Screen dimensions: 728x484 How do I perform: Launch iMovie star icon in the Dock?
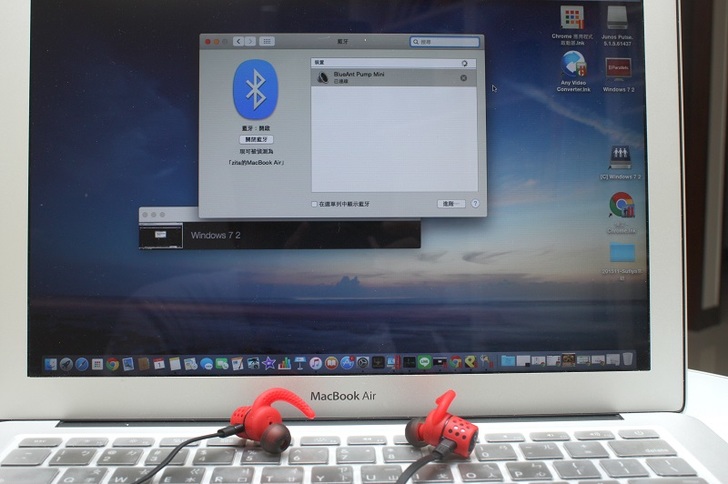click(269, 363)
